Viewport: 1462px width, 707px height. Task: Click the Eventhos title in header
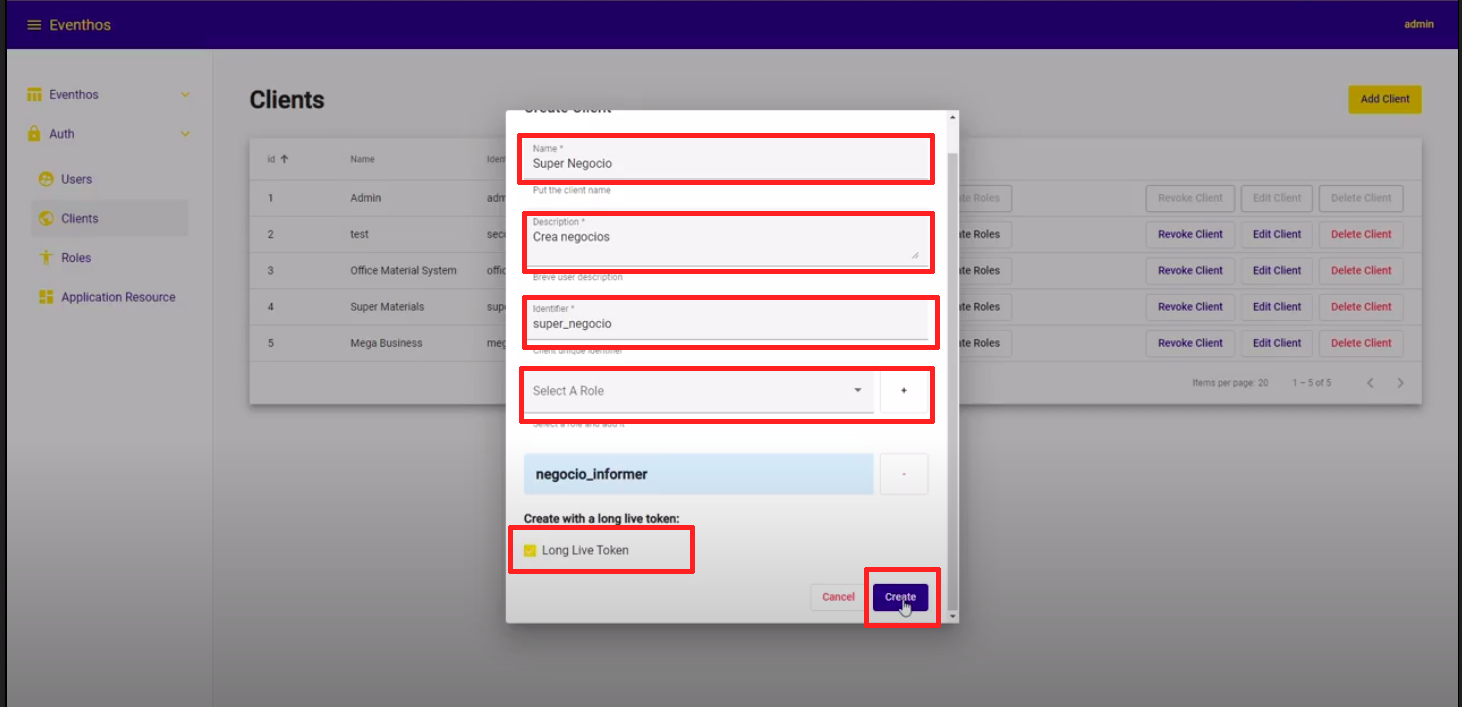coord(80,25)
